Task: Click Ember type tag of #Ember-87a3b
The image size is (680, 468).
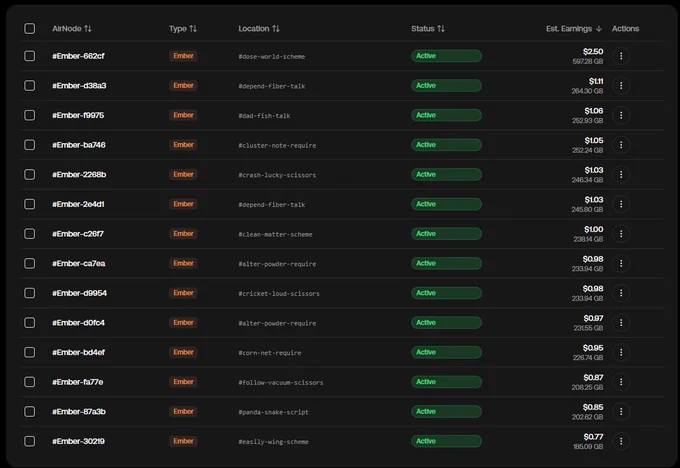Action: click(x=183, y=412)
